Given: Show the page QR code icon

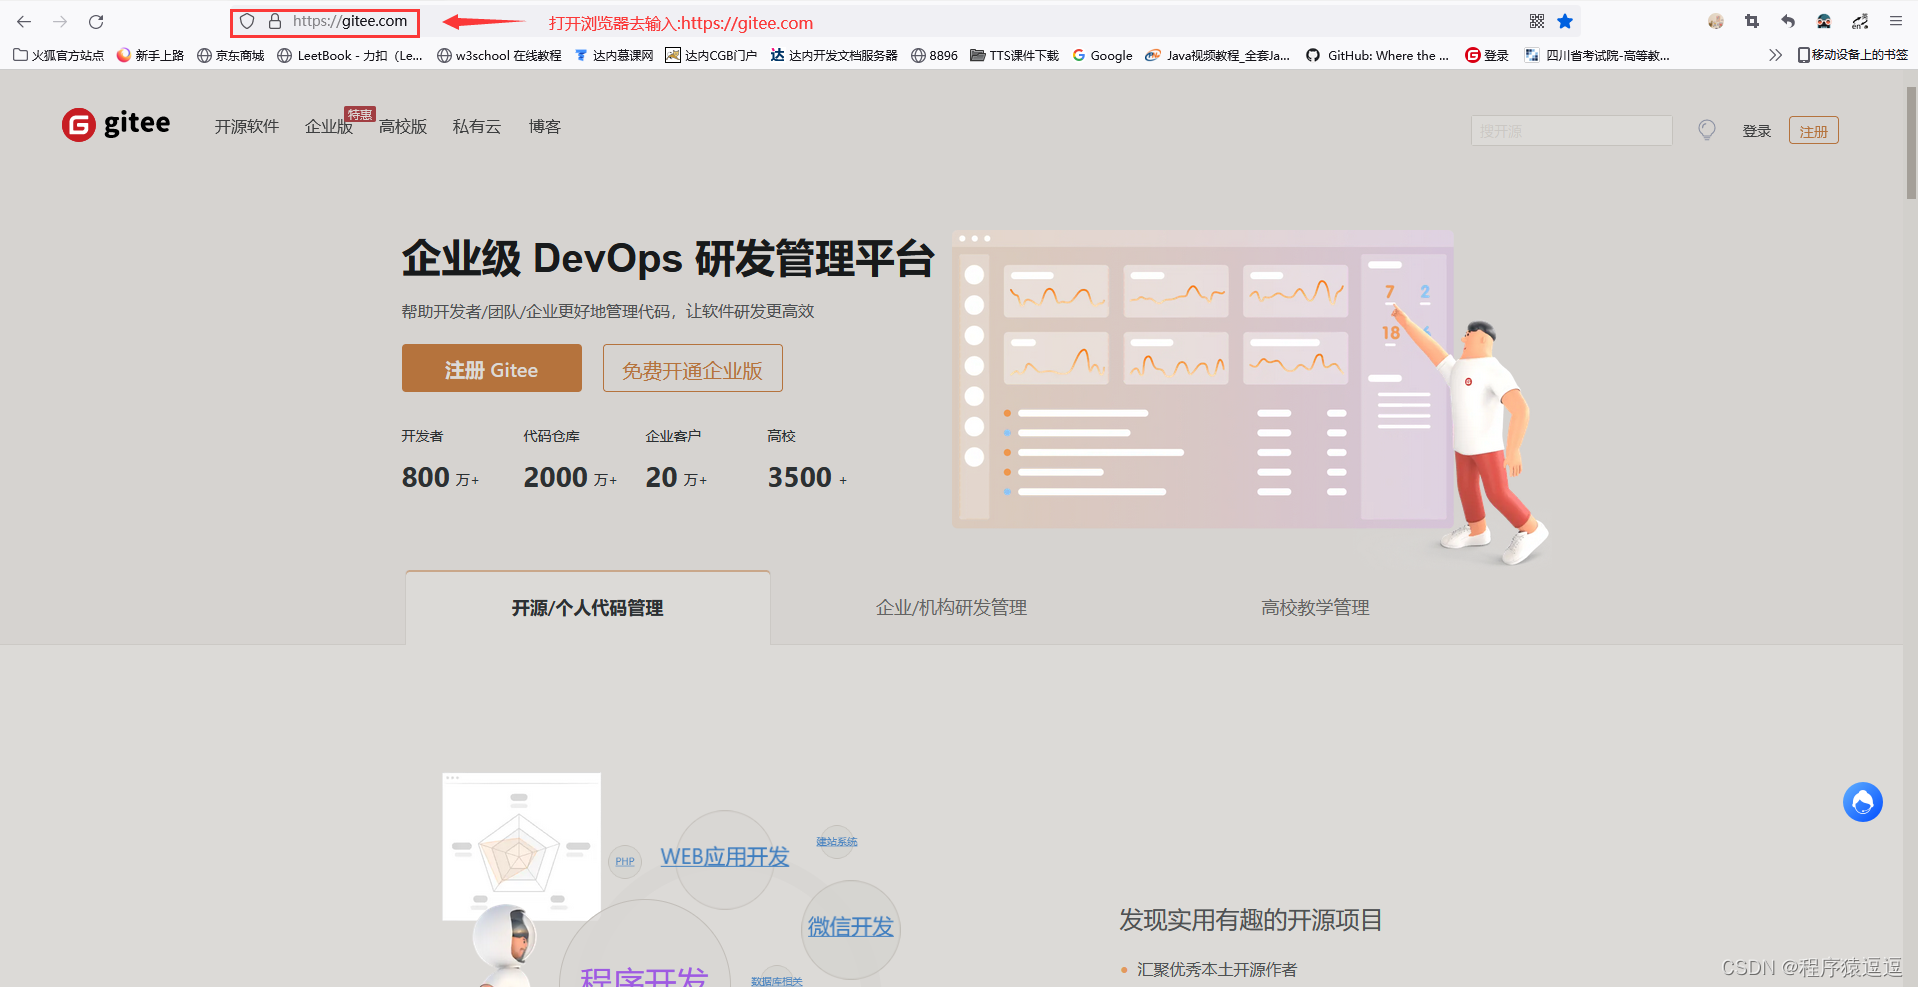Looking at the screenshot, I should coord(1537,21).
